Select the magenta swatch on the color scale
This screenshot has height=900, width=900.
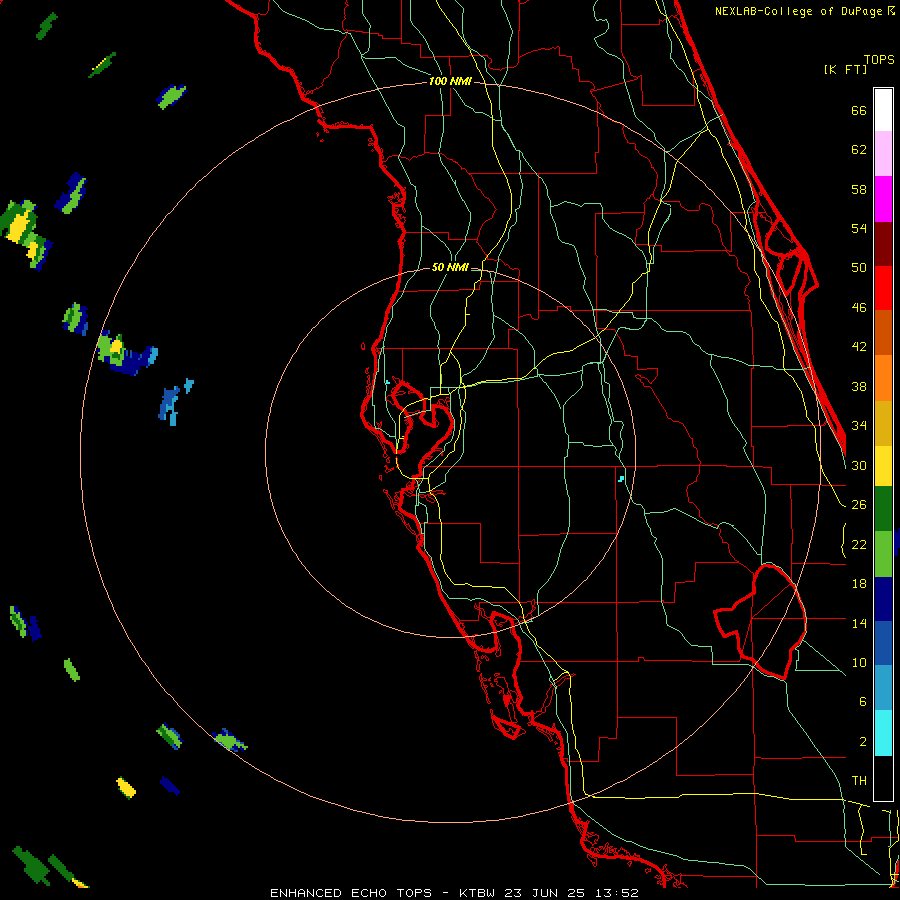883,199
